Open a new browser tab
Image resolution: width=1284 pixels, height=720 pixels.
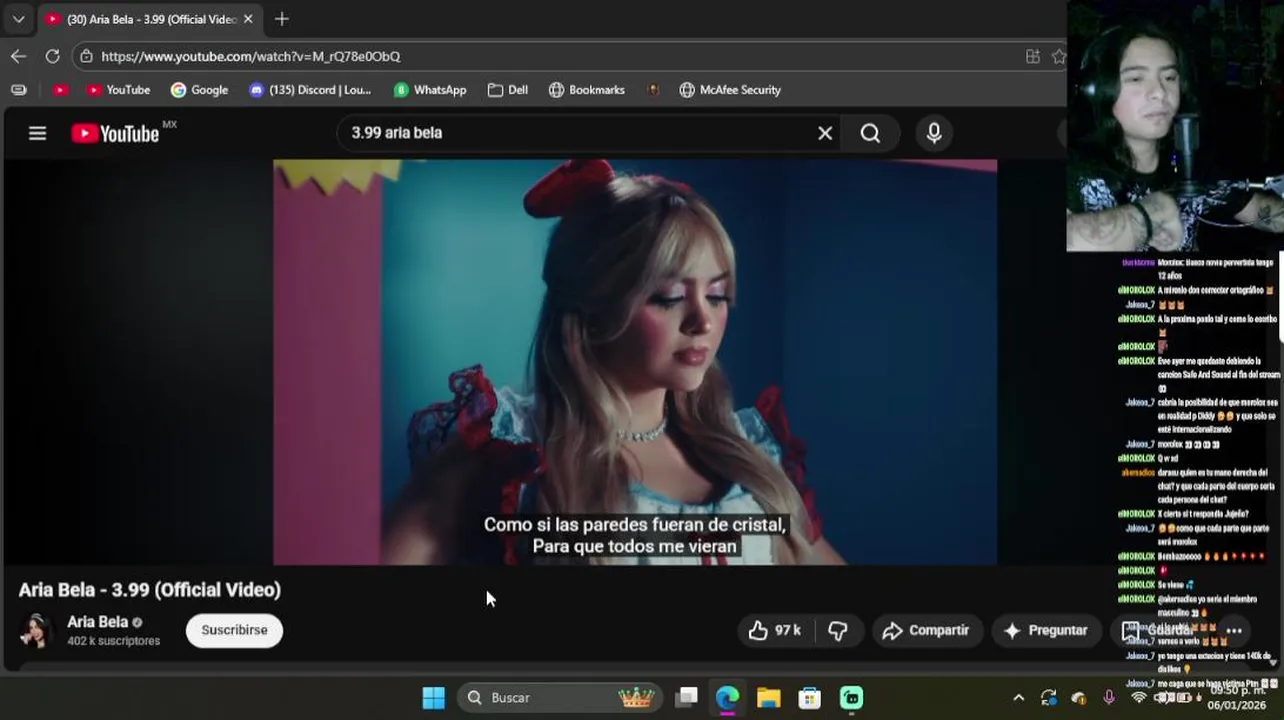282,19
